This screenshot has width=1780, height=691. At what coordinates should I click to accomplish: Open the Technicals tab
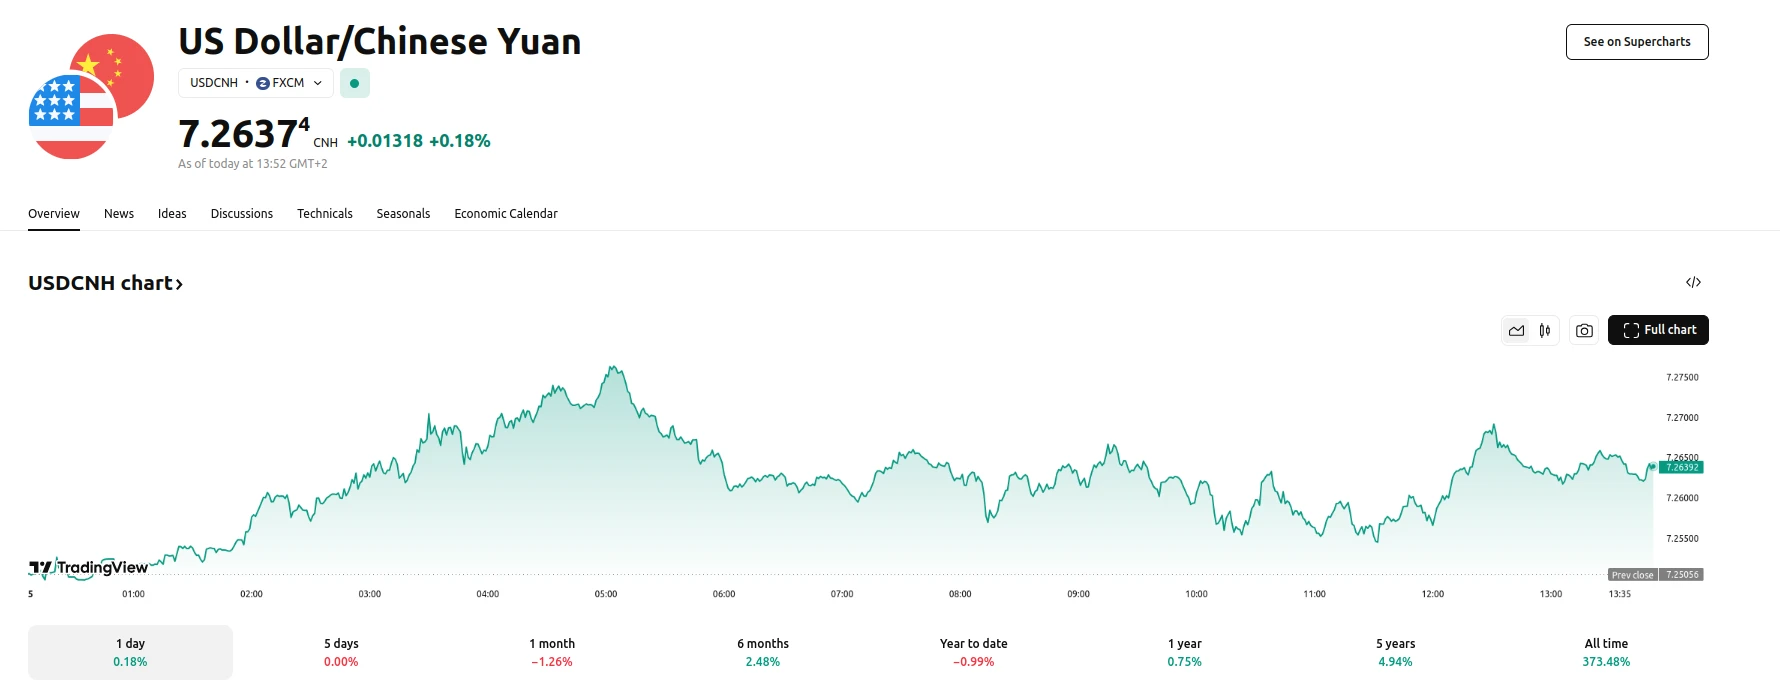pos(325,214)
